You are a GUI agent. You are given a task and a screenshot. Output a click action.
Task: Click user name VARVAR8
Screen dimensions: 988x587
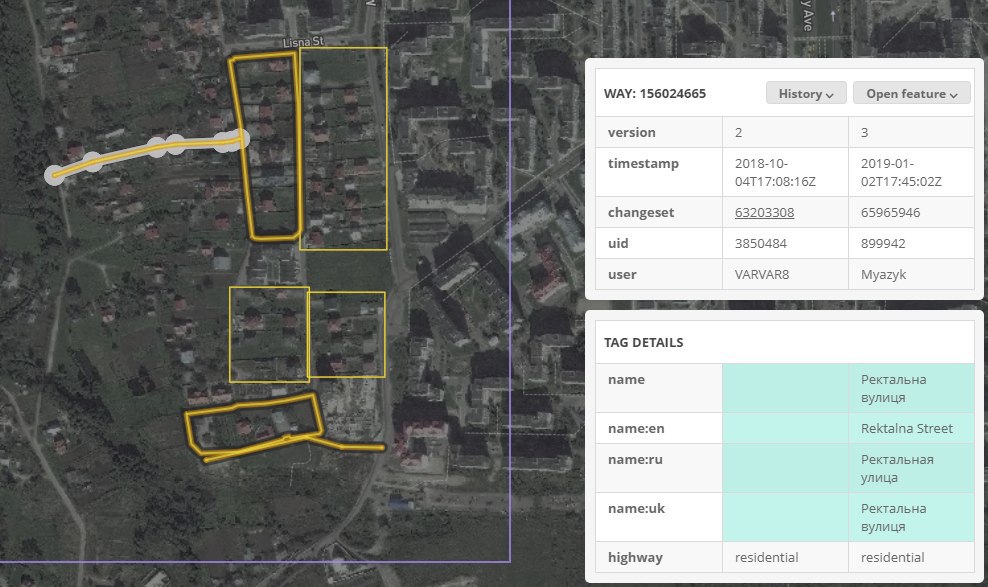pos(762,274)
